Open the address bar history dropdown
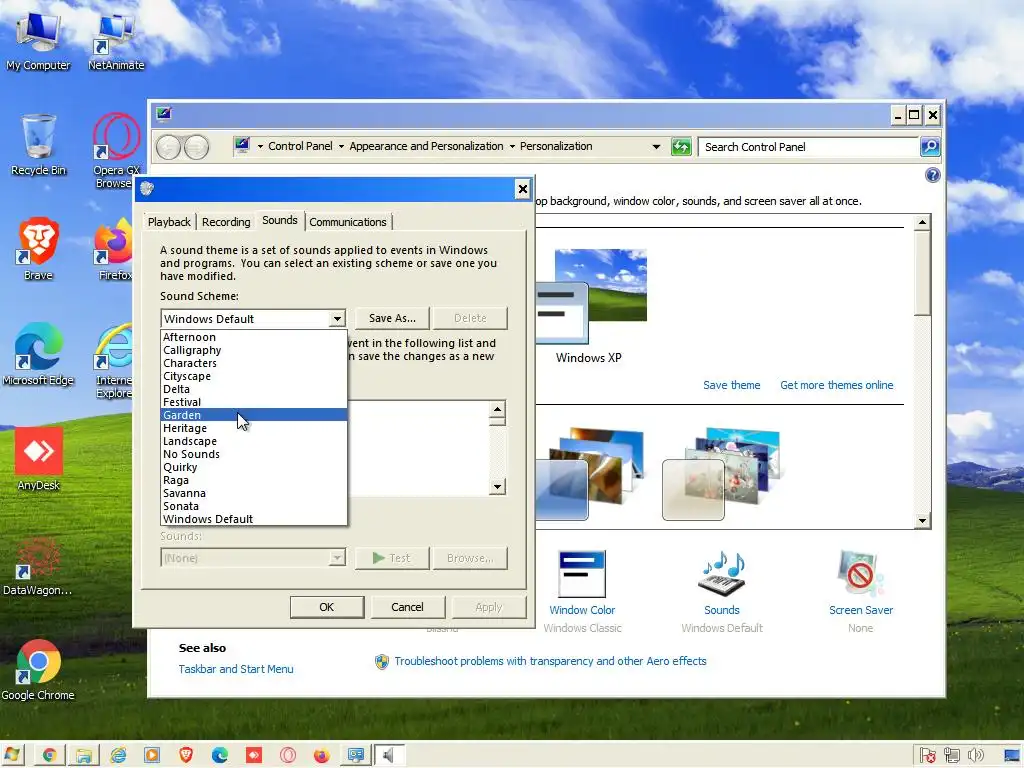This screenshot has width=1024, height=768. click(656, 147)
